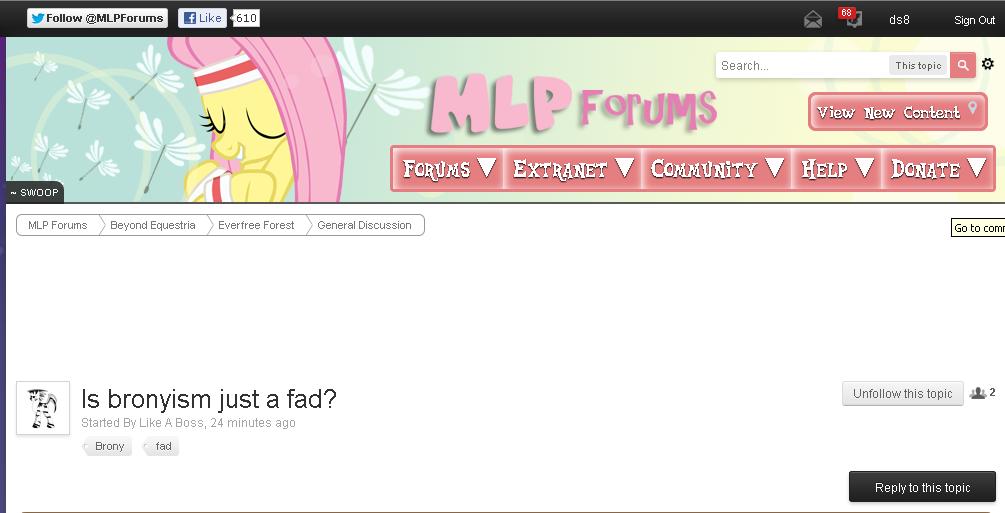The height and width of the screenshot is (513, 1005).
Task: Click Reply to this topic button
Action: coord(922,487)
